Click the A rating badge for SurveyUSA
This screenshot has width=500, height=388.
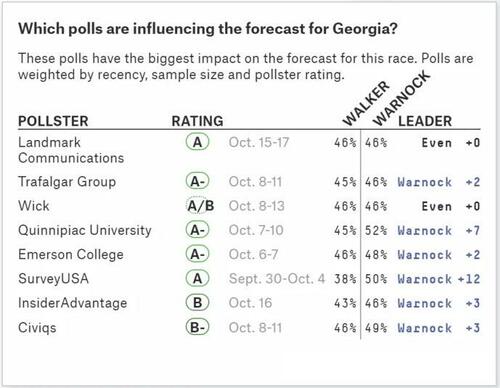197,278
